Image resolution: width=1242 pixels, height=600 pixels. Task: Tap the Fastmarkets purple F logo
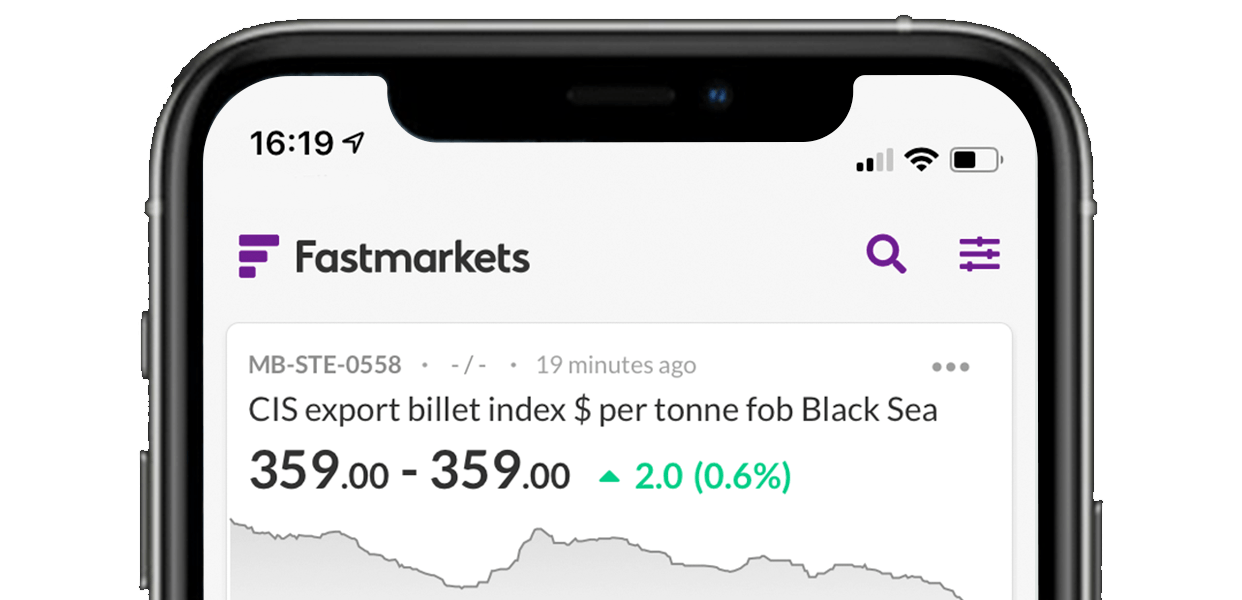point(259,256)
